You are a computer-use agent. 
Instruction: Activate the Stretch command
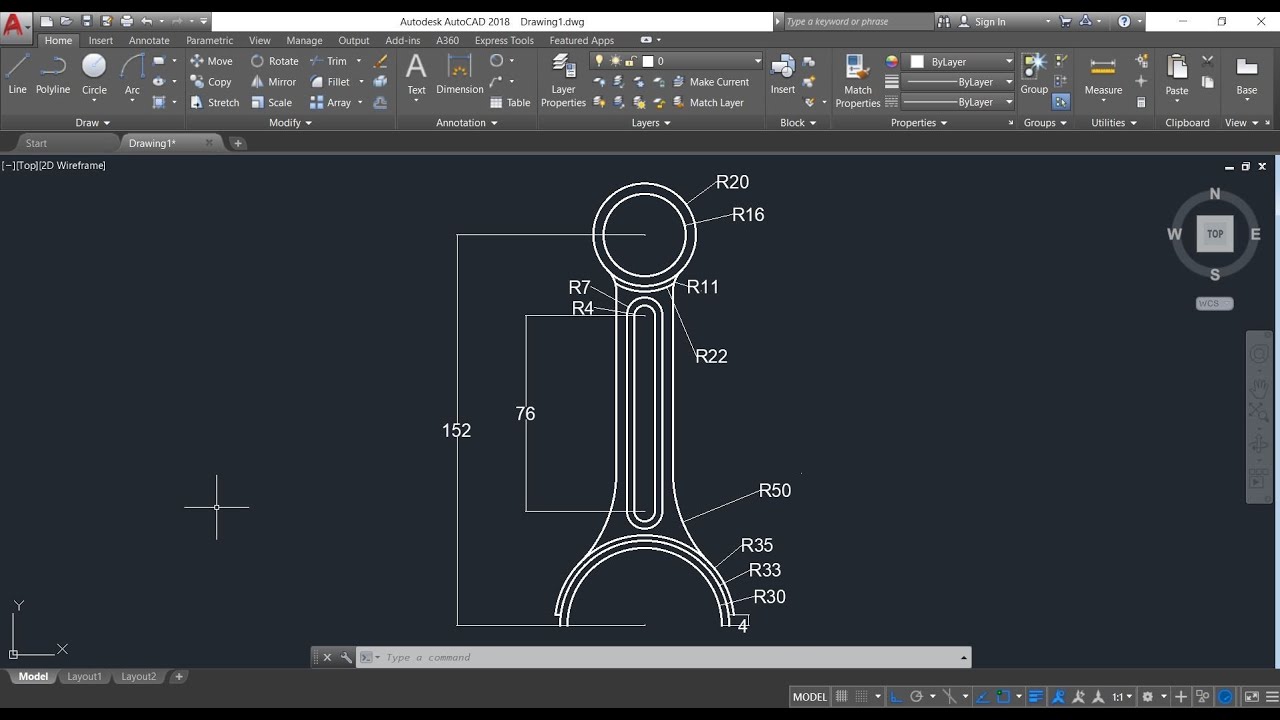click(215, 102)
